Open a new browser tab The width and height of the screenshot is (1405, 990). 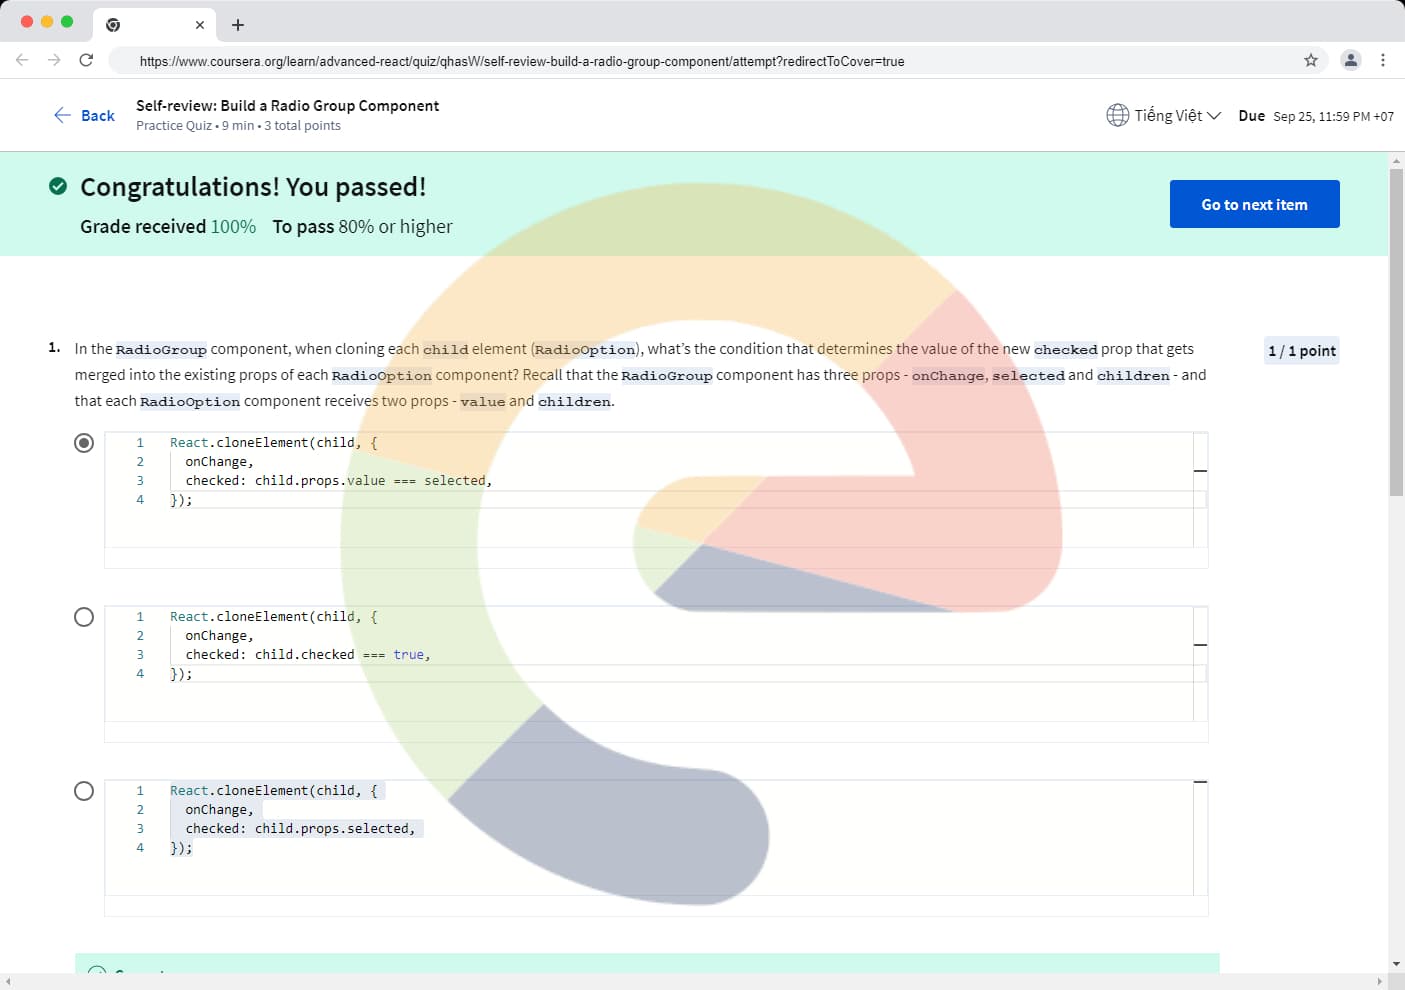pos(238,25)
